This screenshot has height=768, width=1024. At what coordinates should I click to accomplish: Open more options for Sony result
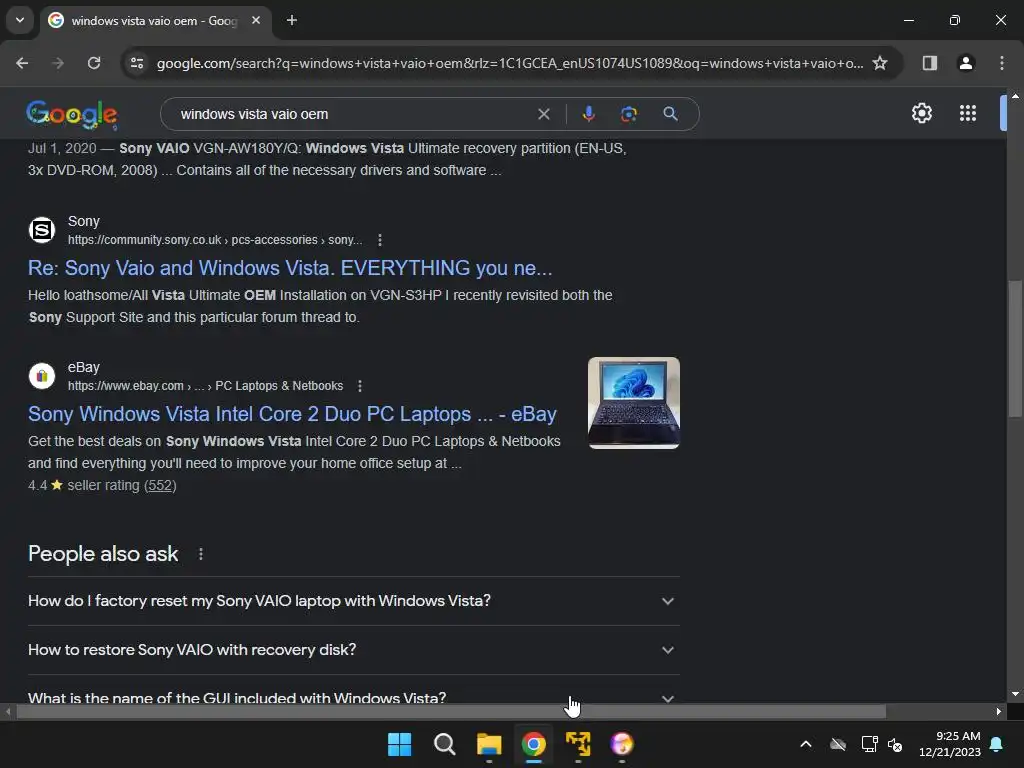pos(379,240)
